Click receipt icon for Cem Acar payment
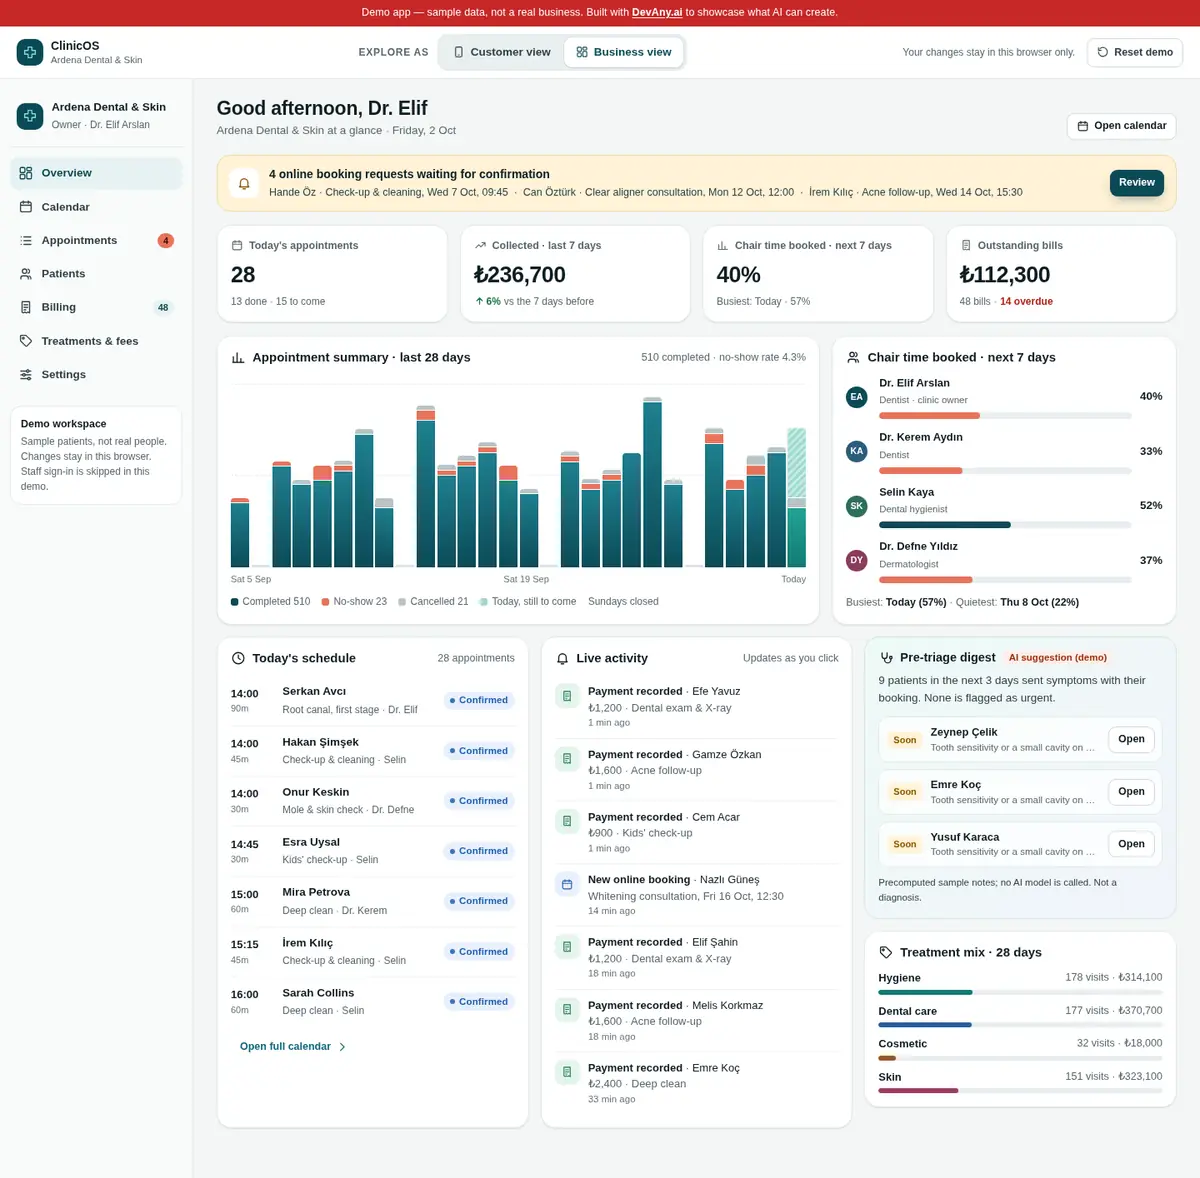The width and height of the screenshot is (1200, 1178). pyautogui.click(x=567, y=821)
